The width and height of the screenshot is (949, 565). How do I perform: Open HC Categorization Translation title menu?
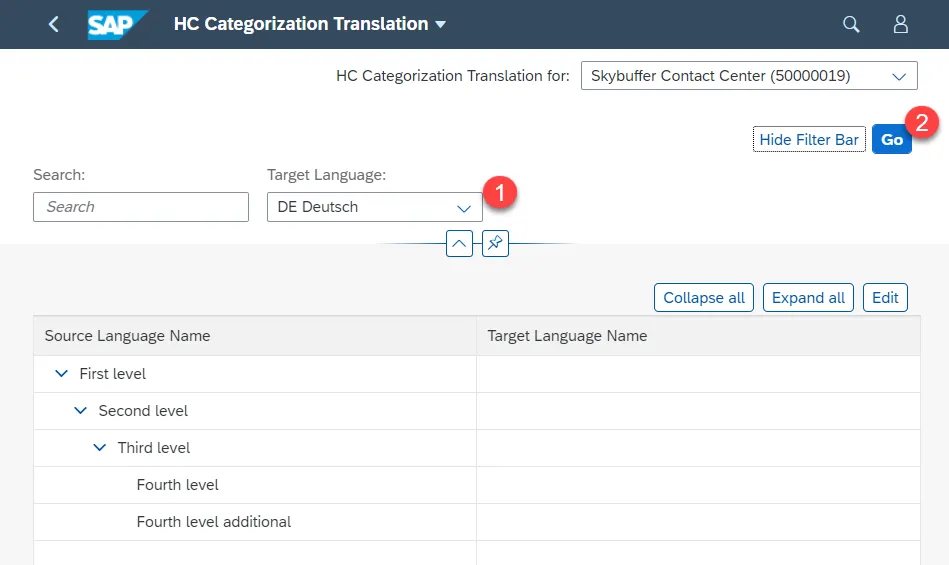(310, 24)
